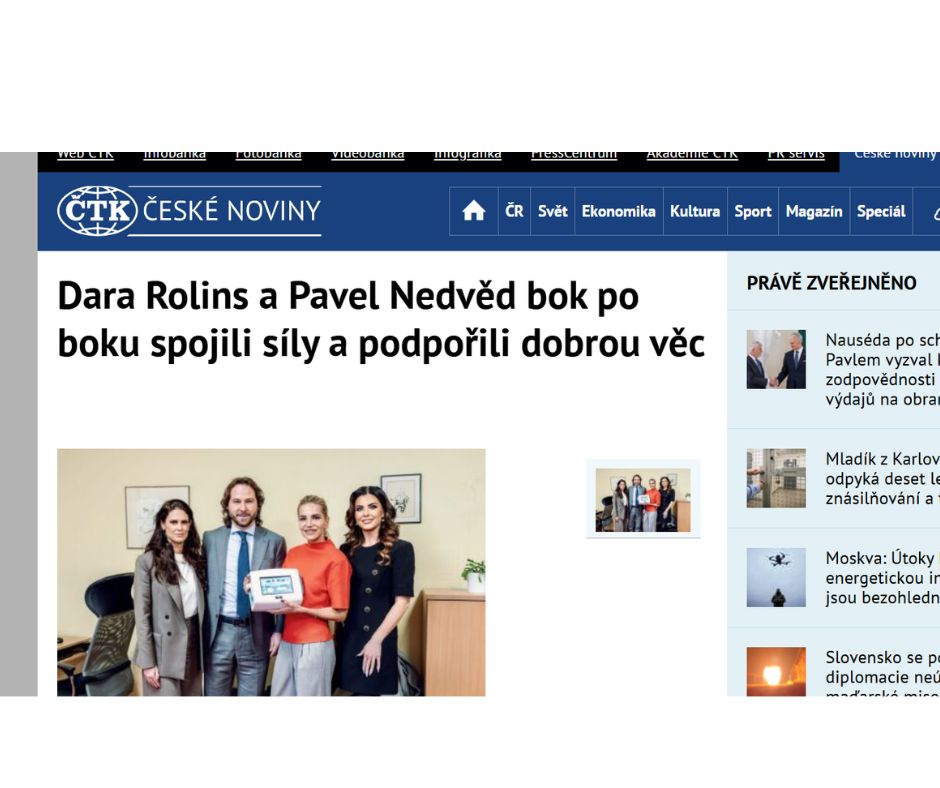
Task: Click the ČTK České noviny logo
Action: pos(189,211)
